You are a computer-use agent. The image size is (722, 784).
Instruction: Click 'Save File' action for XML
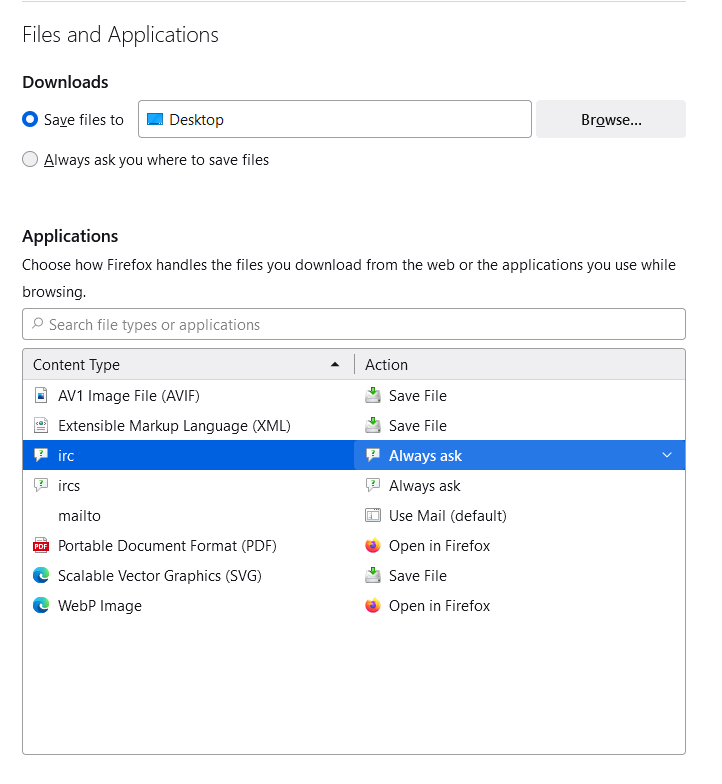pyautogui.click(x=418, y=426)
